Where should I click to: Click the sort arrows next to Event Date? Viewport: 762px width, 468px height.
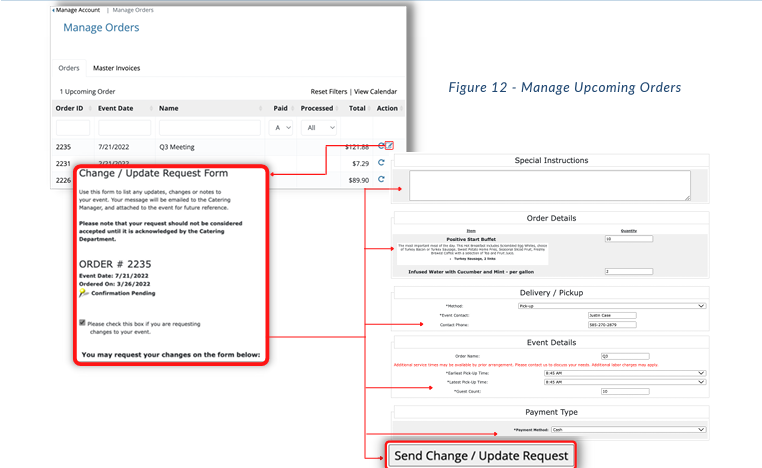[x=151, y=108]
